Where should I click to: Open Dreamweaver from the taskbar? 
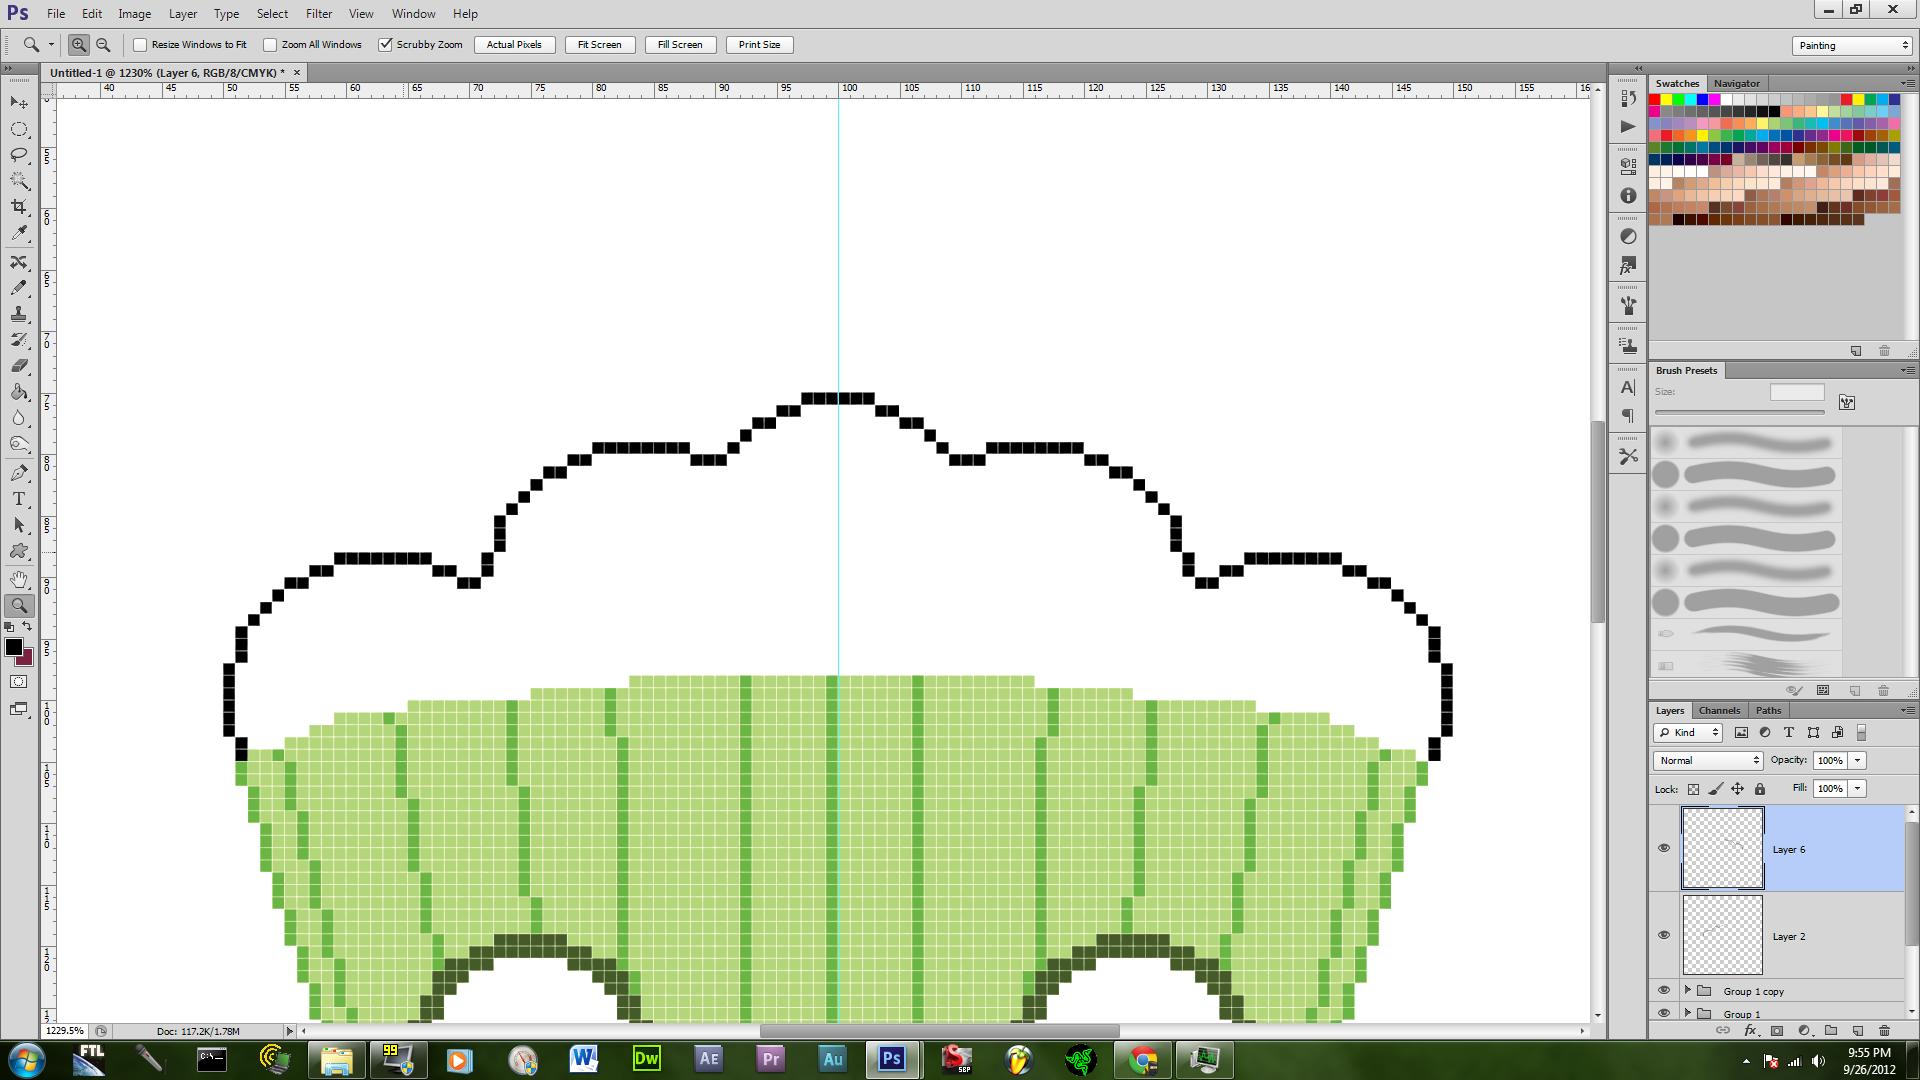pyautogui.click(x=647, y=1059)
